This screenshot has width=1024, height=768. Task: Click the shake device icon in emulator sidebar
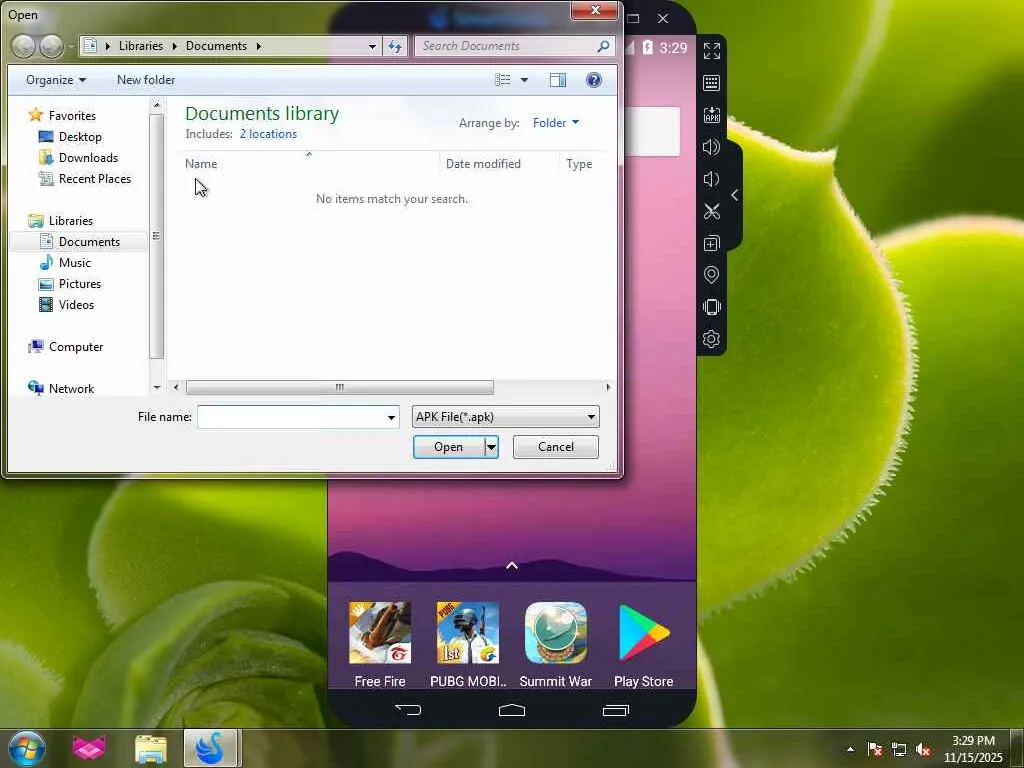[x=711, y=307]
